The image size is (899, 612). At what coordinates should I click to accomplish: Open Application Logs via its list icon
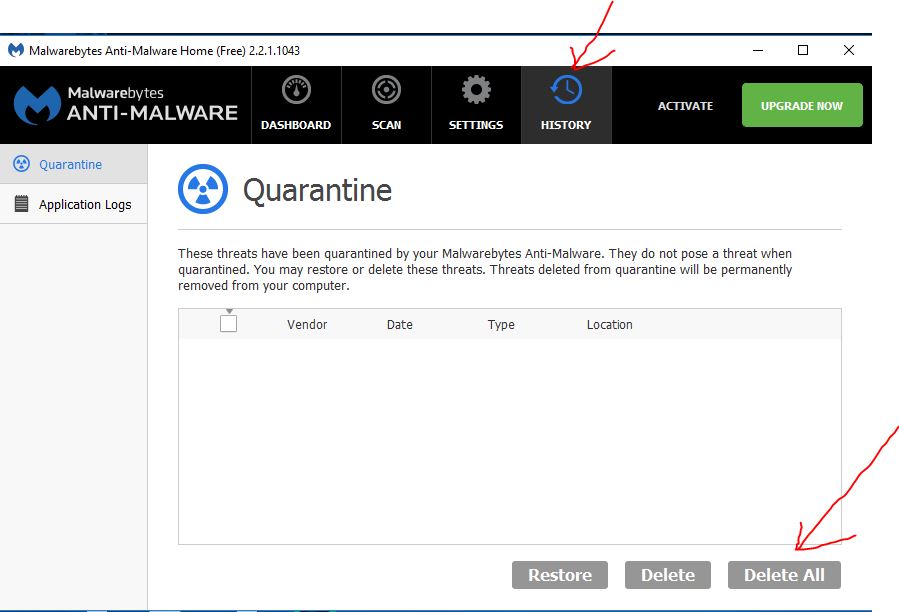coord(20,203)
